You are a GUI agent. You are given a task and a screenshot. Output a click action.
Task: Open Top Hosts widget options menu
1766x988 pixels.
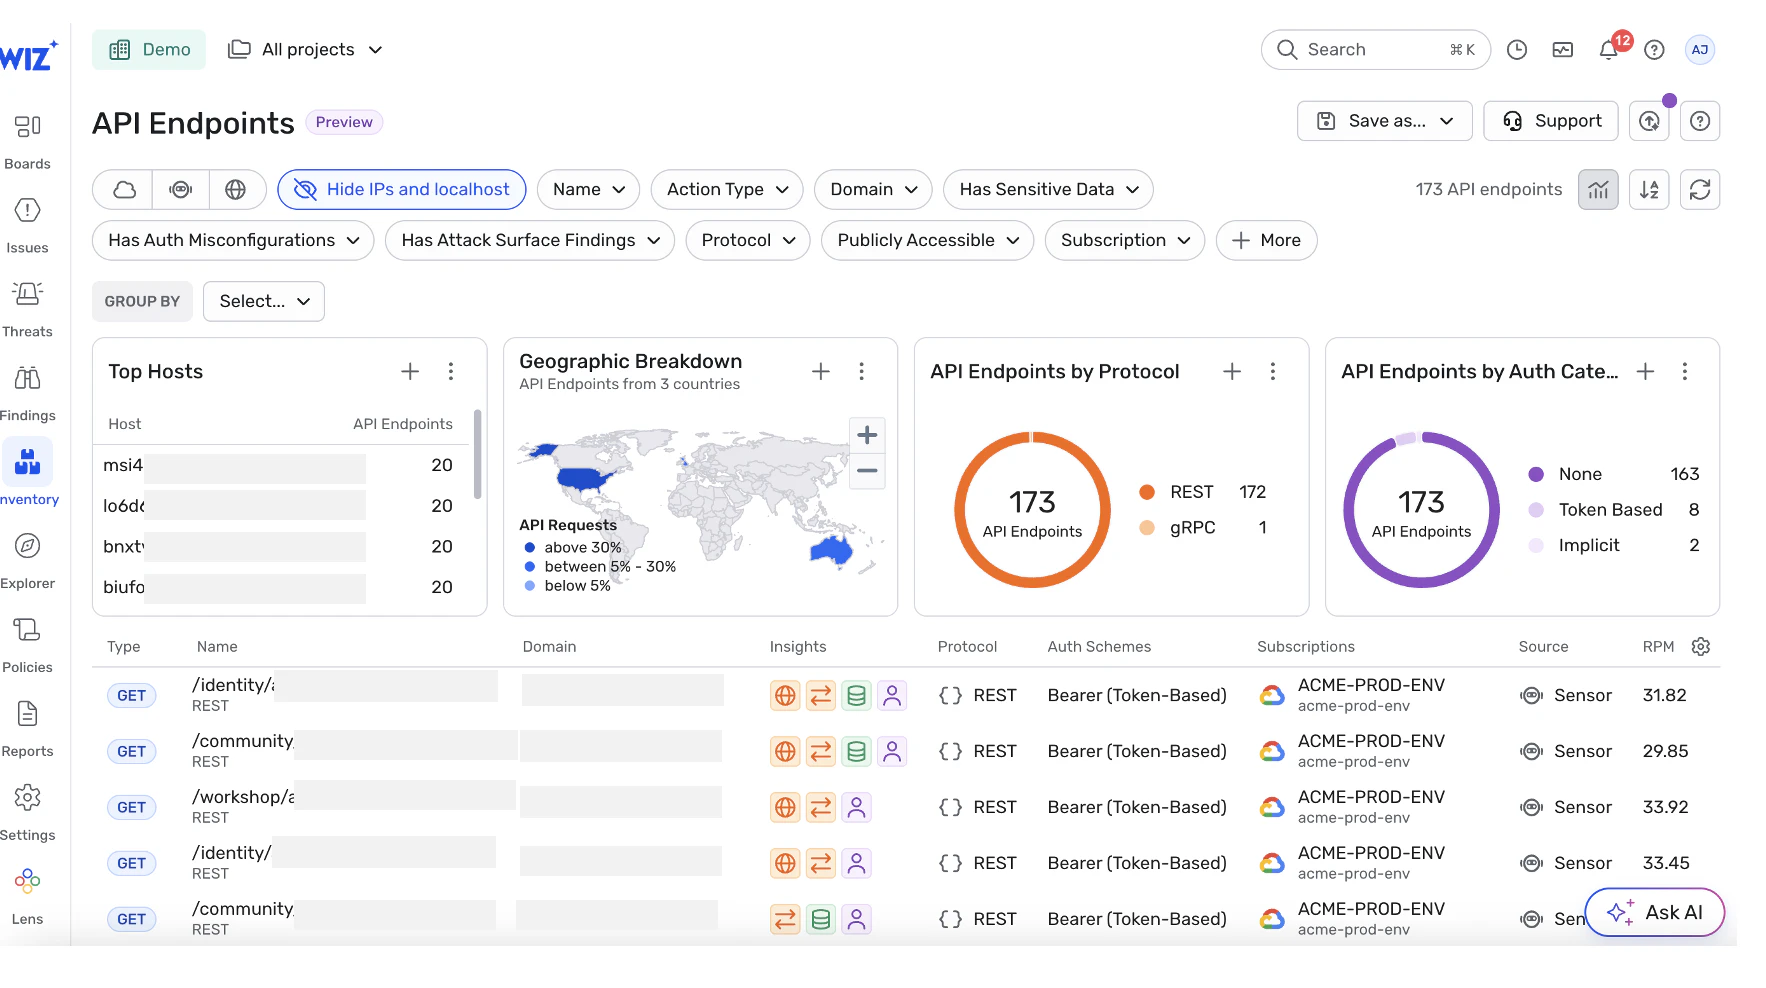point(451,372)
